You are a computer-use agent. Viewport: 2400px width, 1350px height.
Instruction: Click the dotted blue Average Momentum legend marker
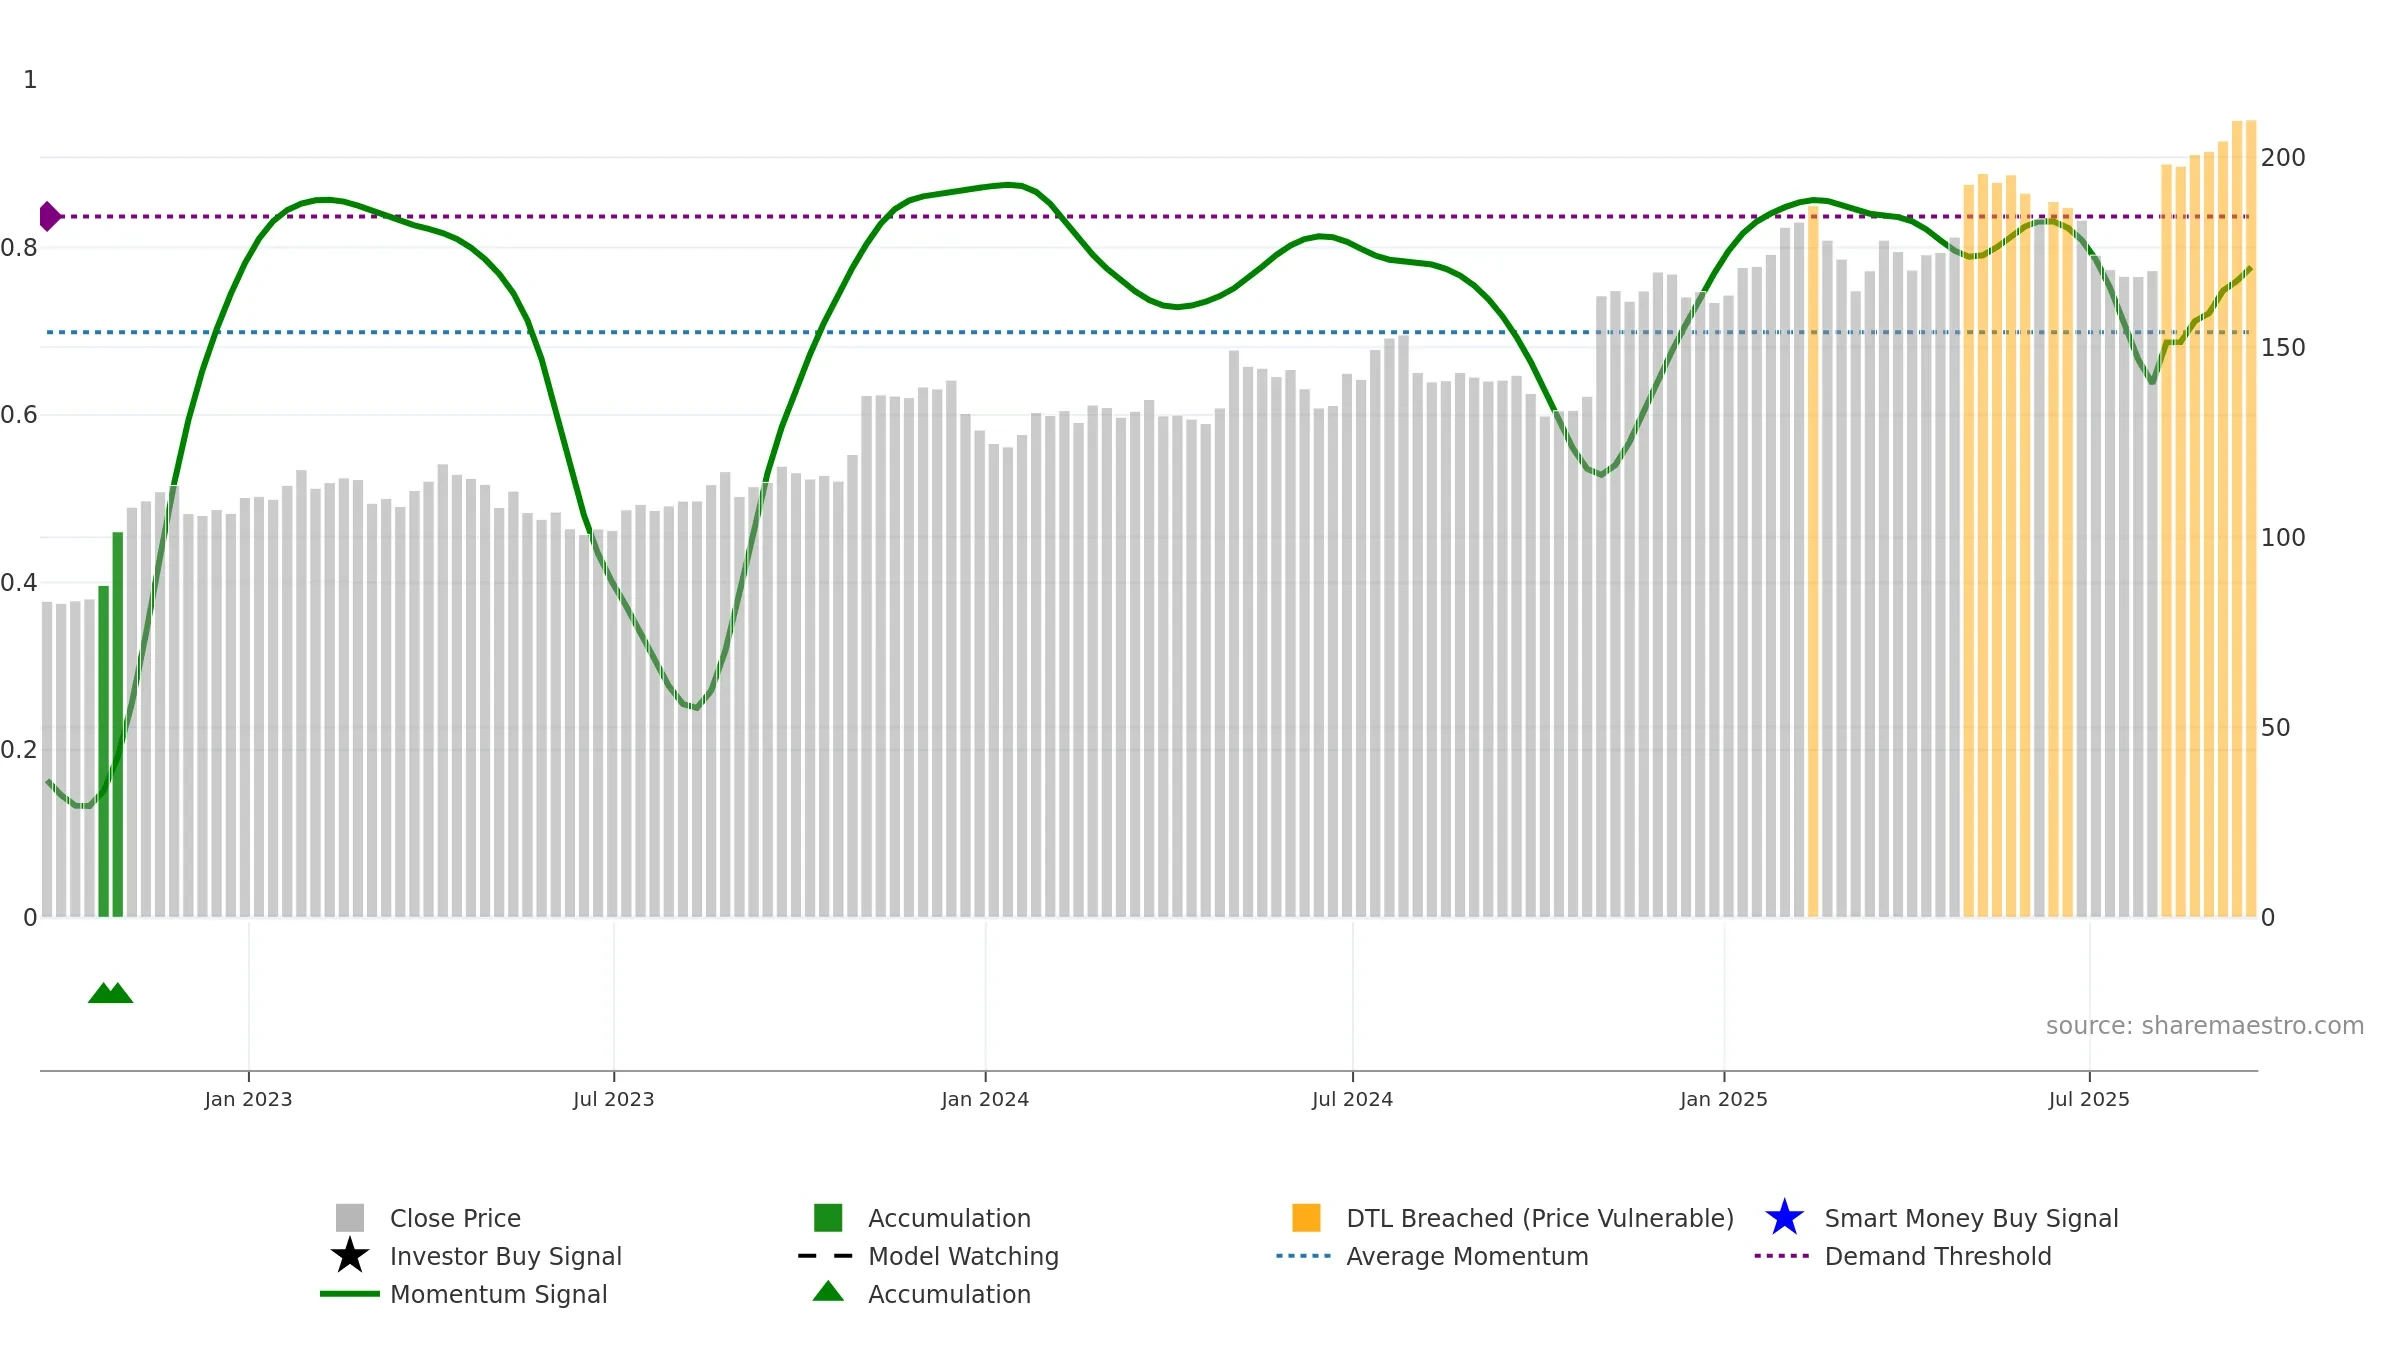coord(1304,1256)
